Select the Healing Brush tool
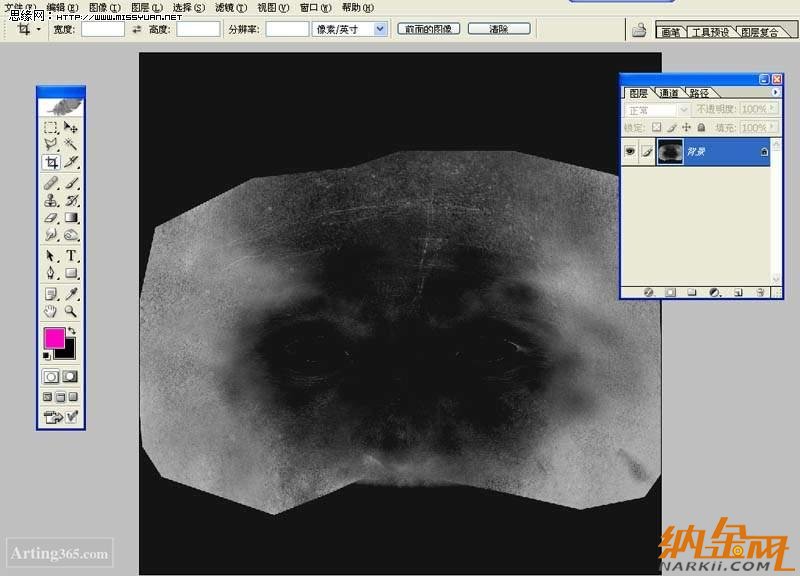The height and width of the screenshot is (576, 800). tap(51, 183)
